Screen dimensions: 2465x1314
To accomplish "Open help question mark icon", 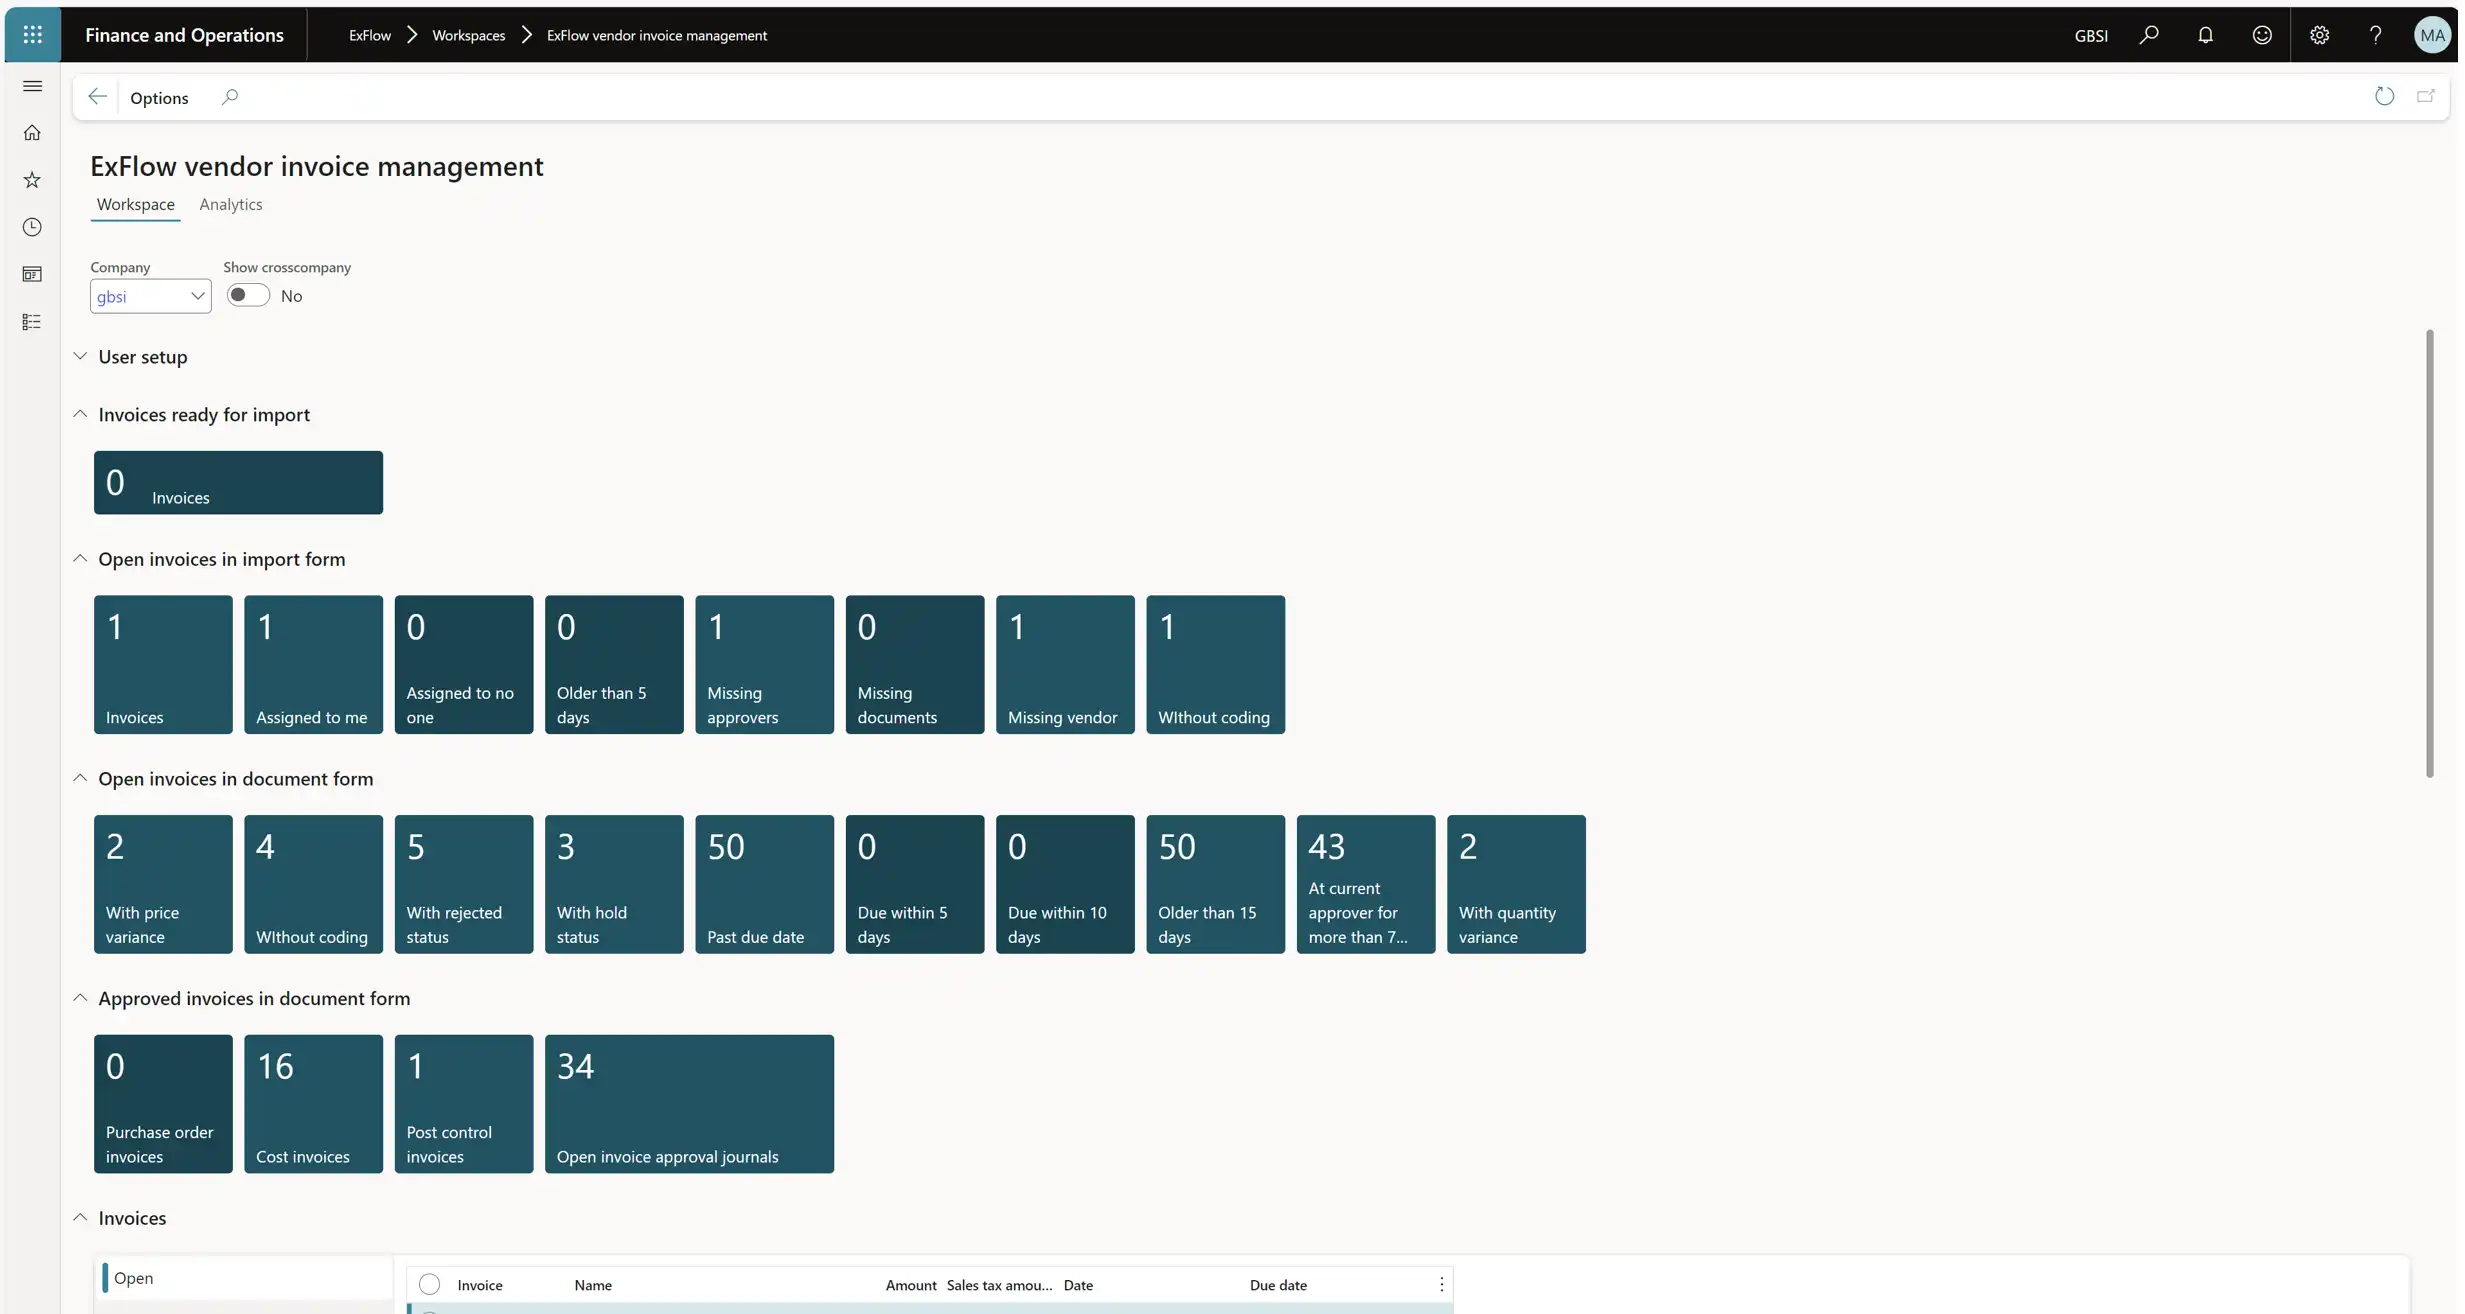I will [2376, 35].
